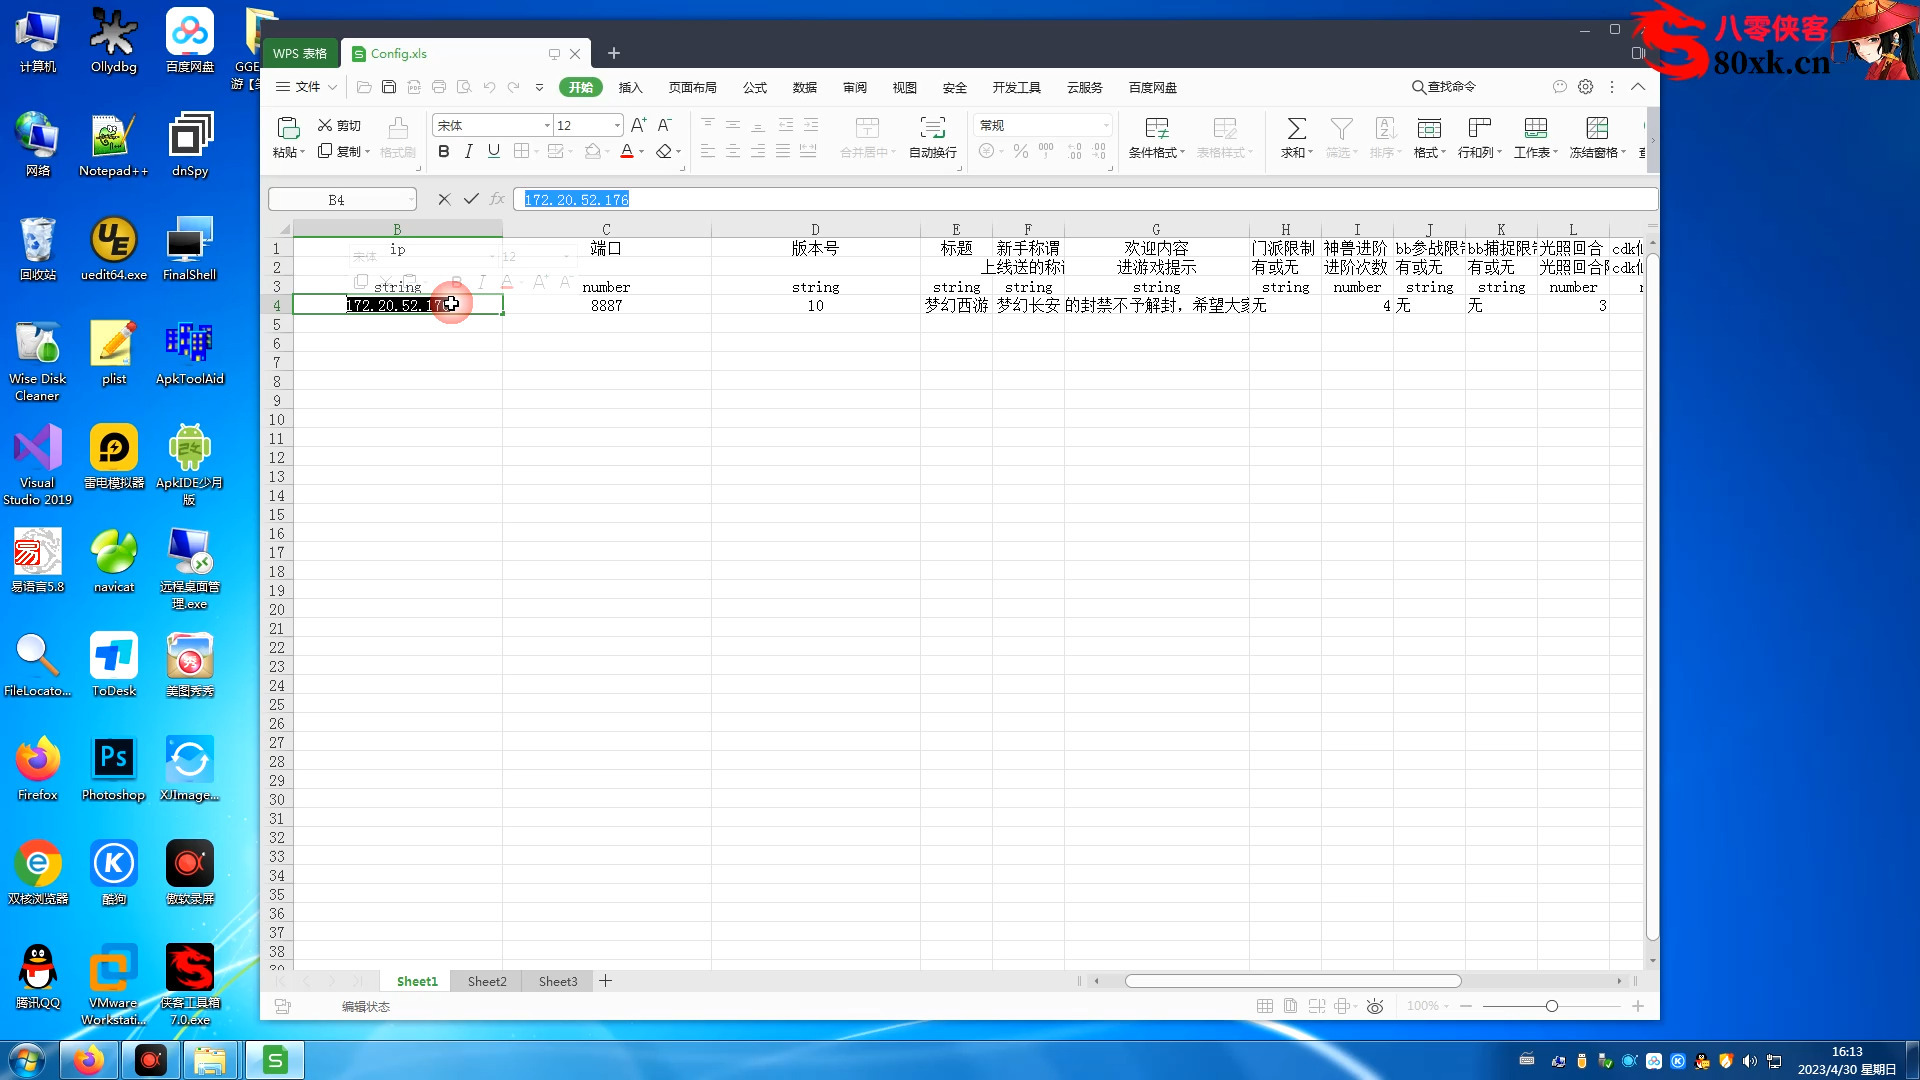1920x1080 pixels.
Task: Open the 插入 (Insert) ribbon tab
Action: coord(630,87)
